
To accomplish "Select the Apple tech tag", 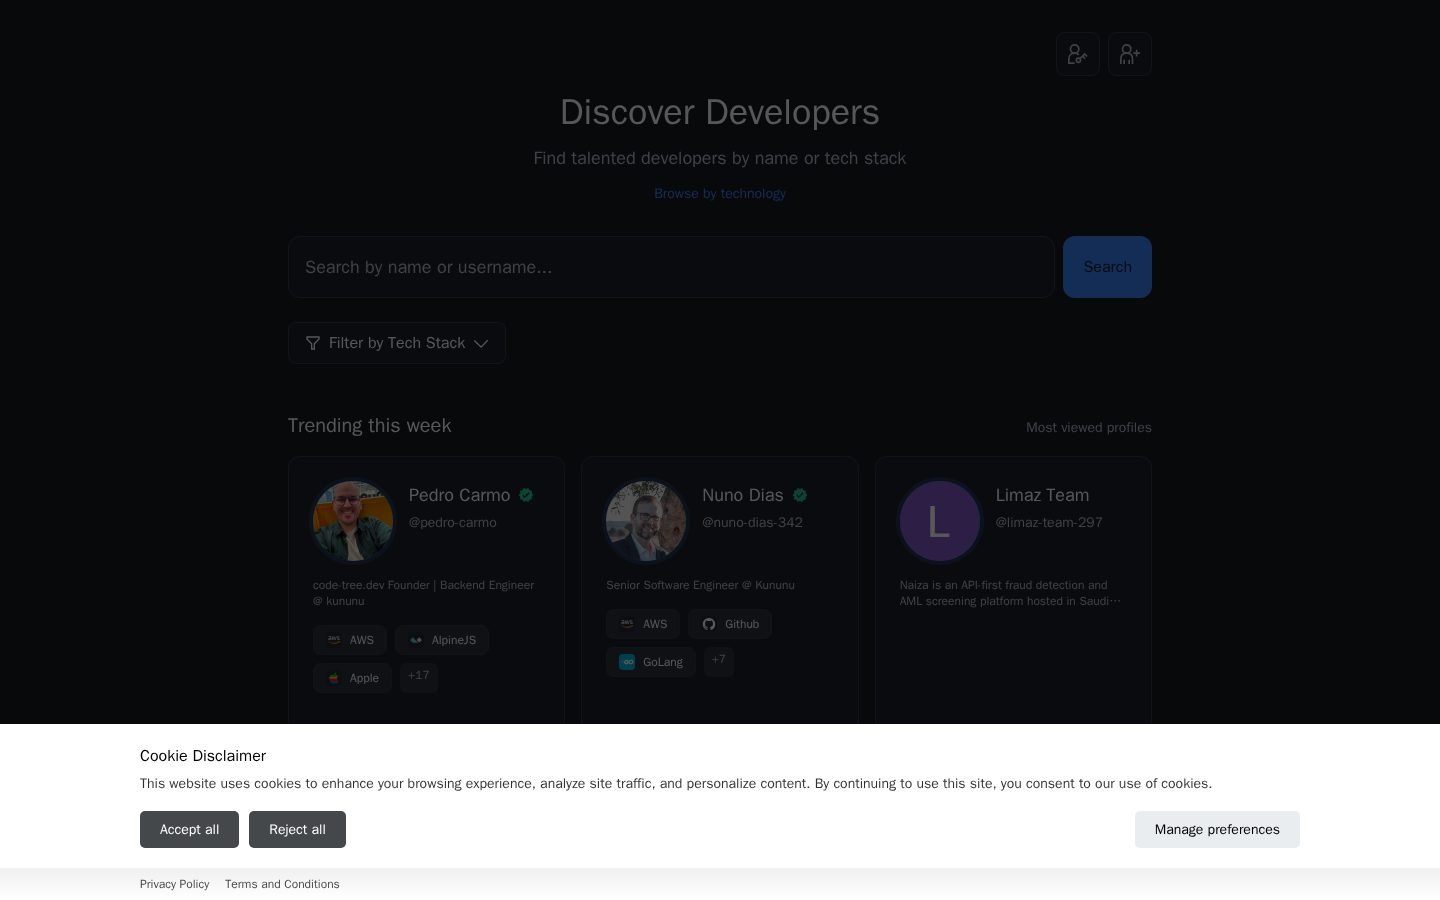I will point(352,678).
